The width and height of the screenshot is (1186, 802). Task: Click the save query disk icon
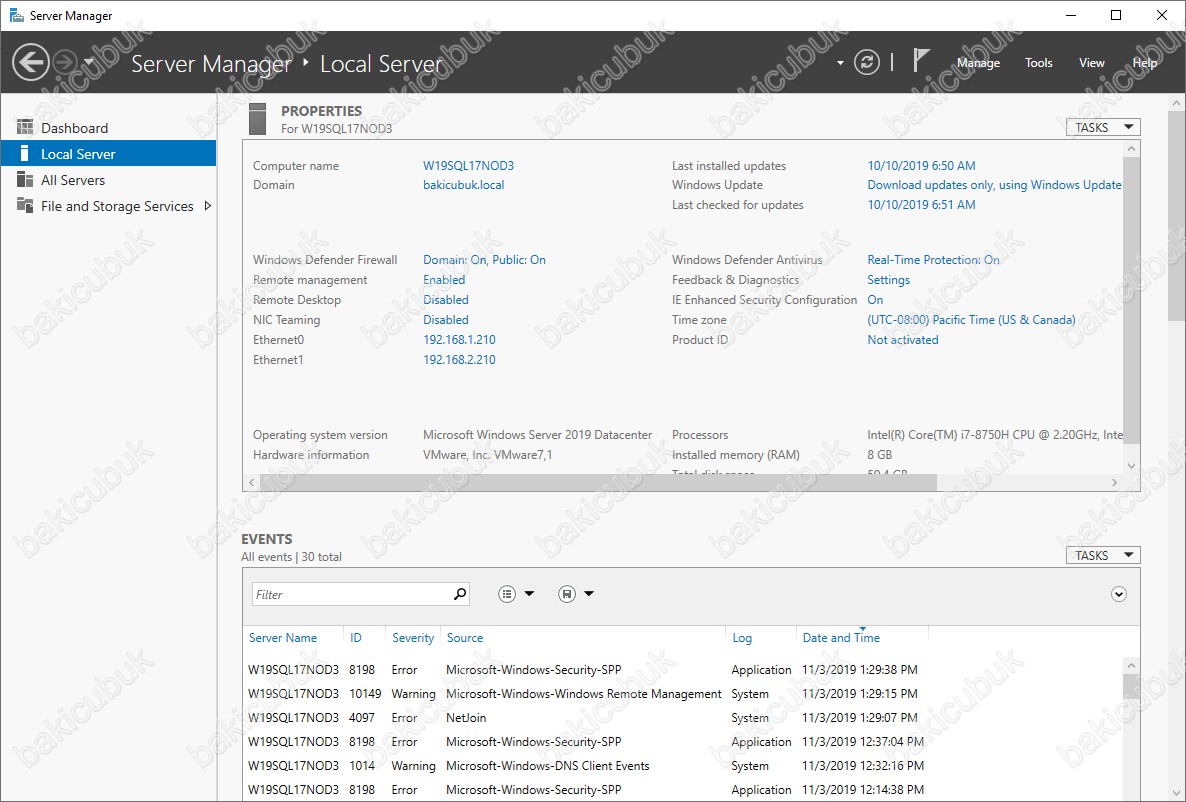(567, 594)
